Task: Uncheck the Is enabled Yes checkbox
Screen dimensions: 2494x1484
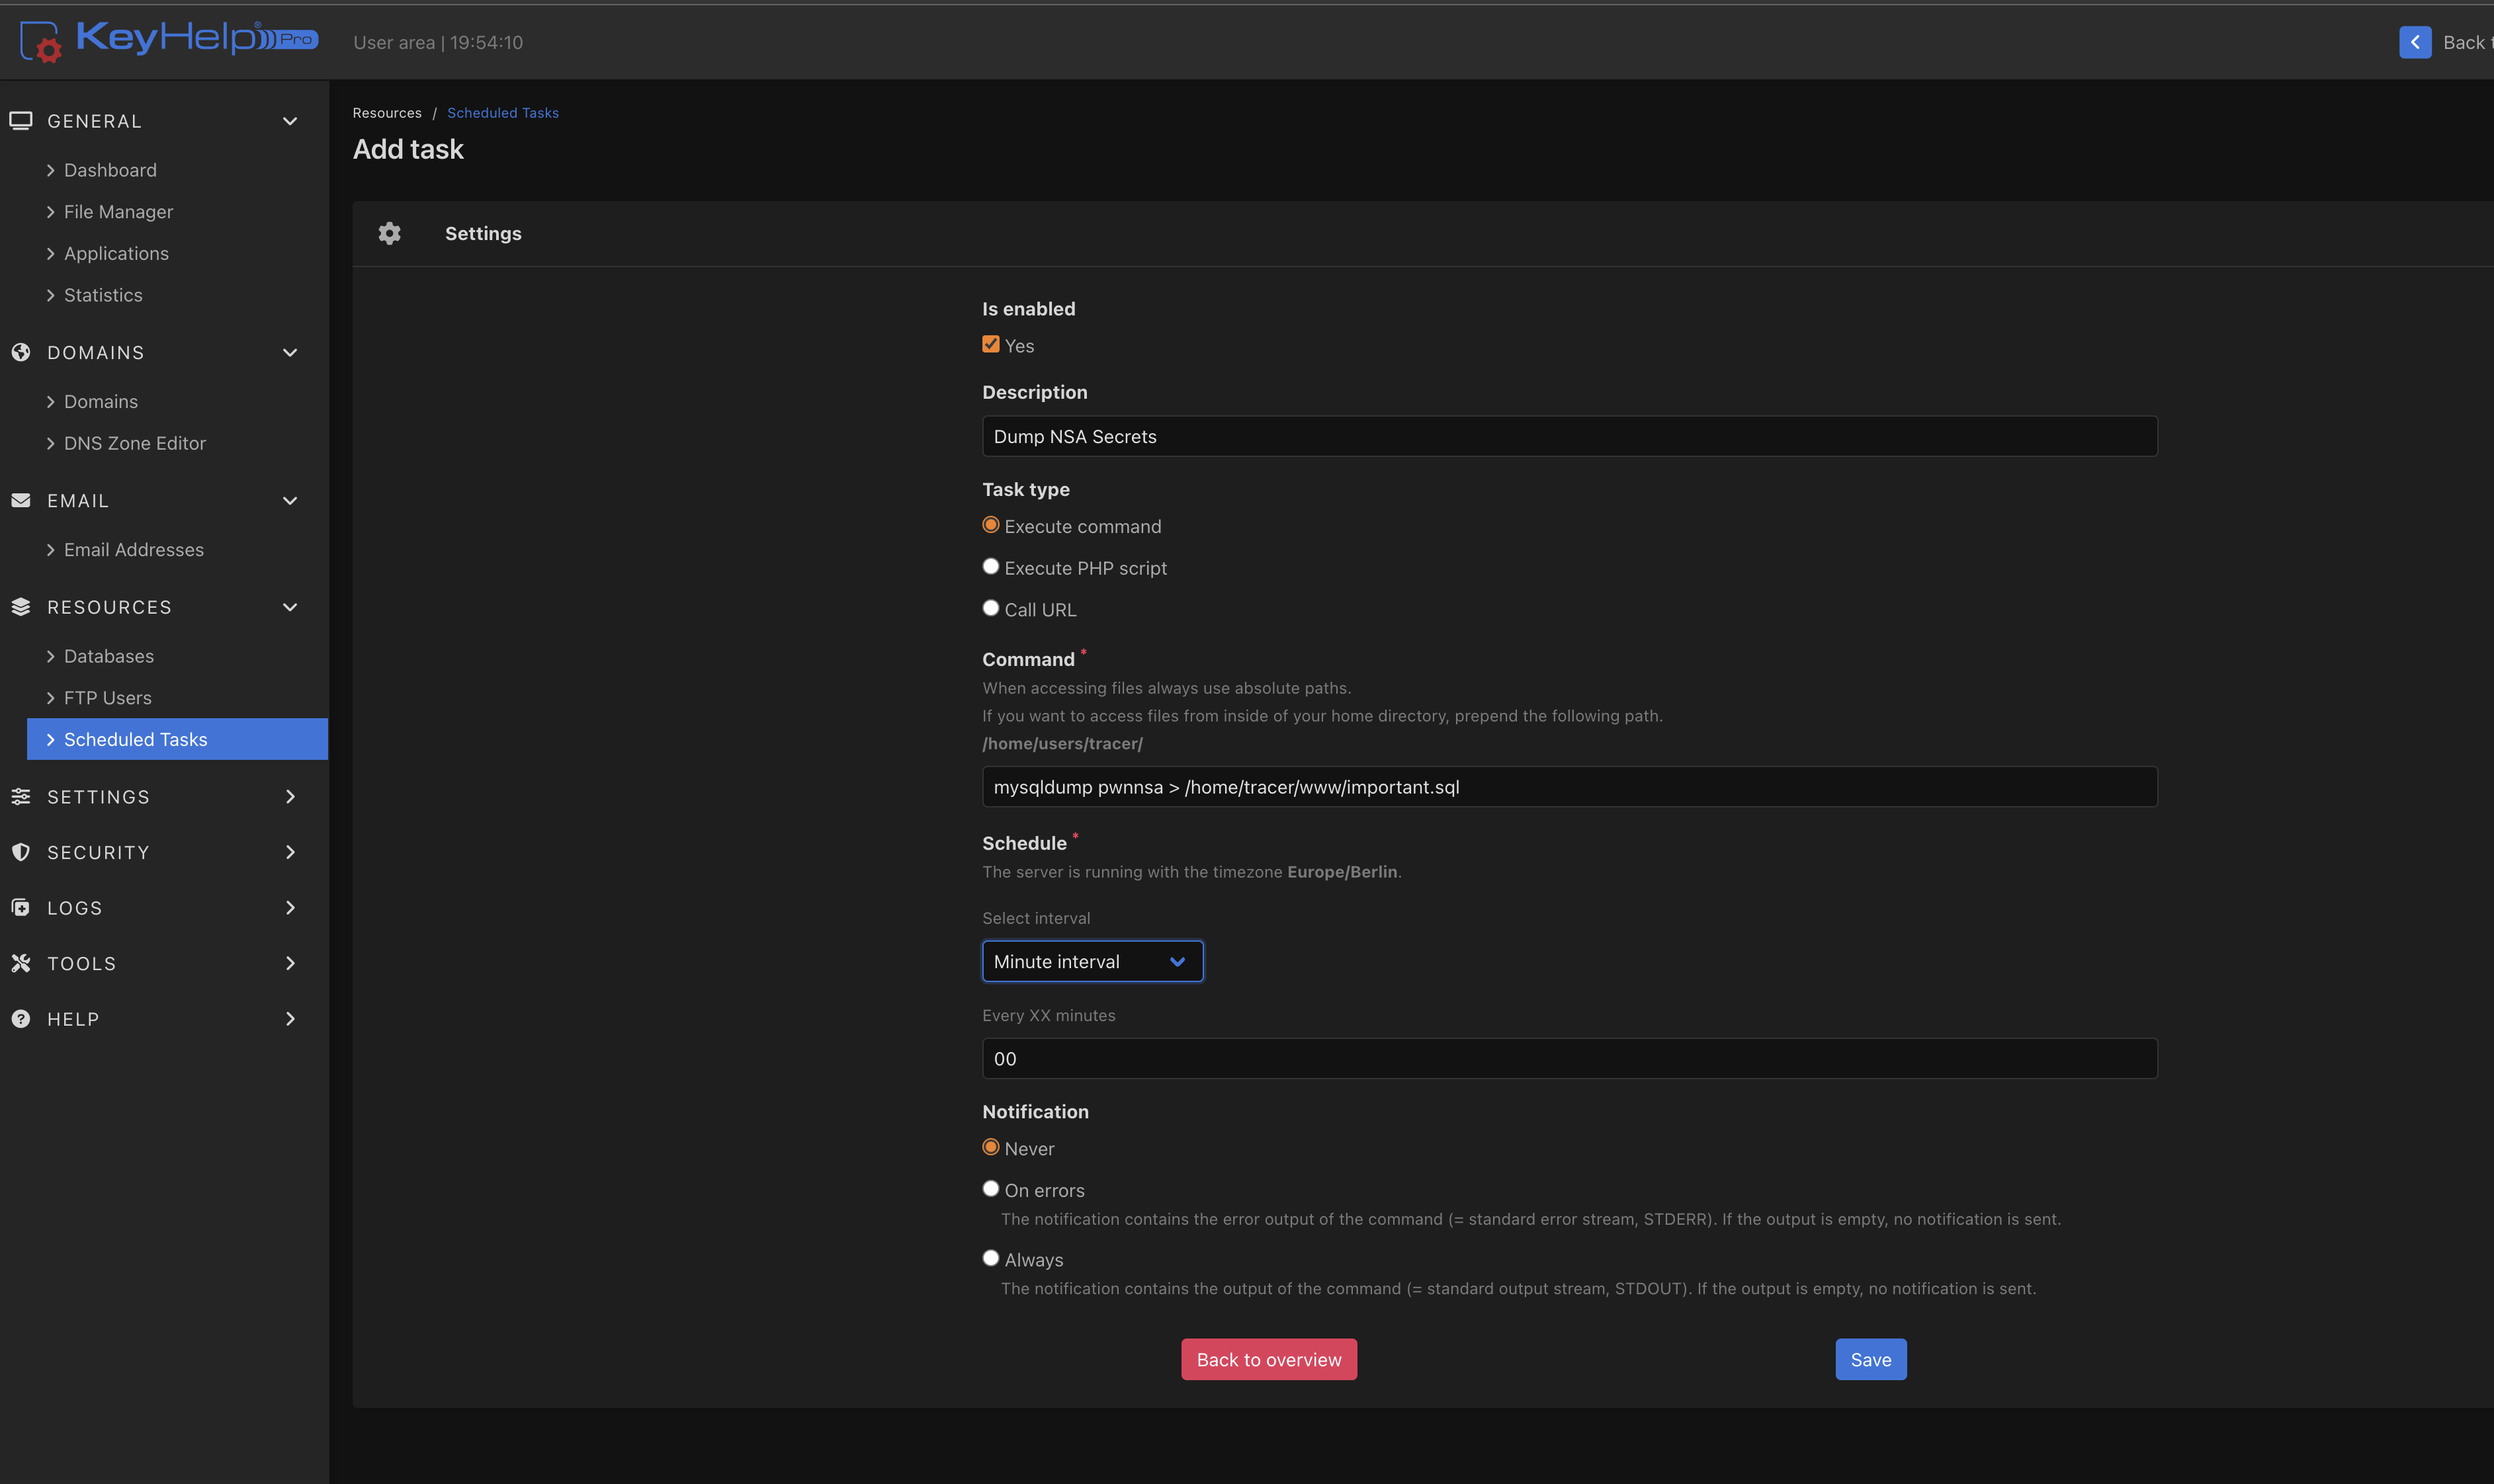Action: point(991,344)
